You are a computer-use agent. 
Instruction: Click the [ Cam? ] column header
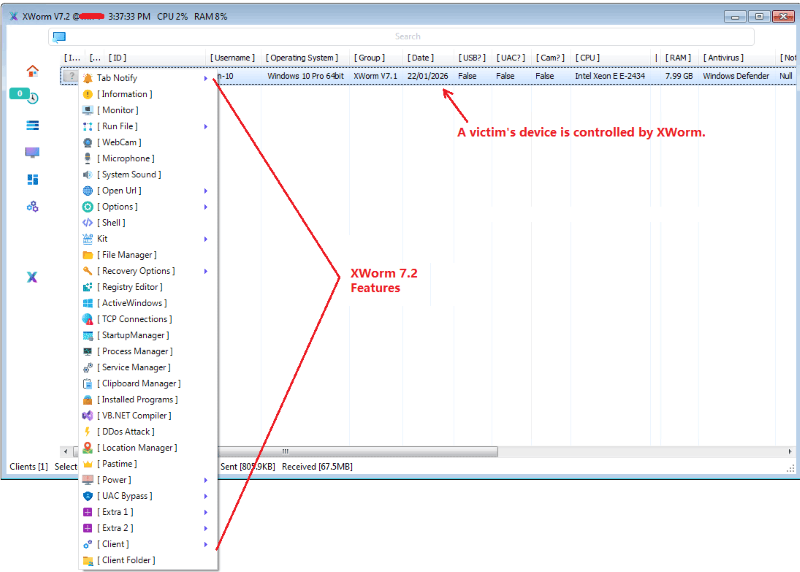pyautogui.click(x=550, y=58)
